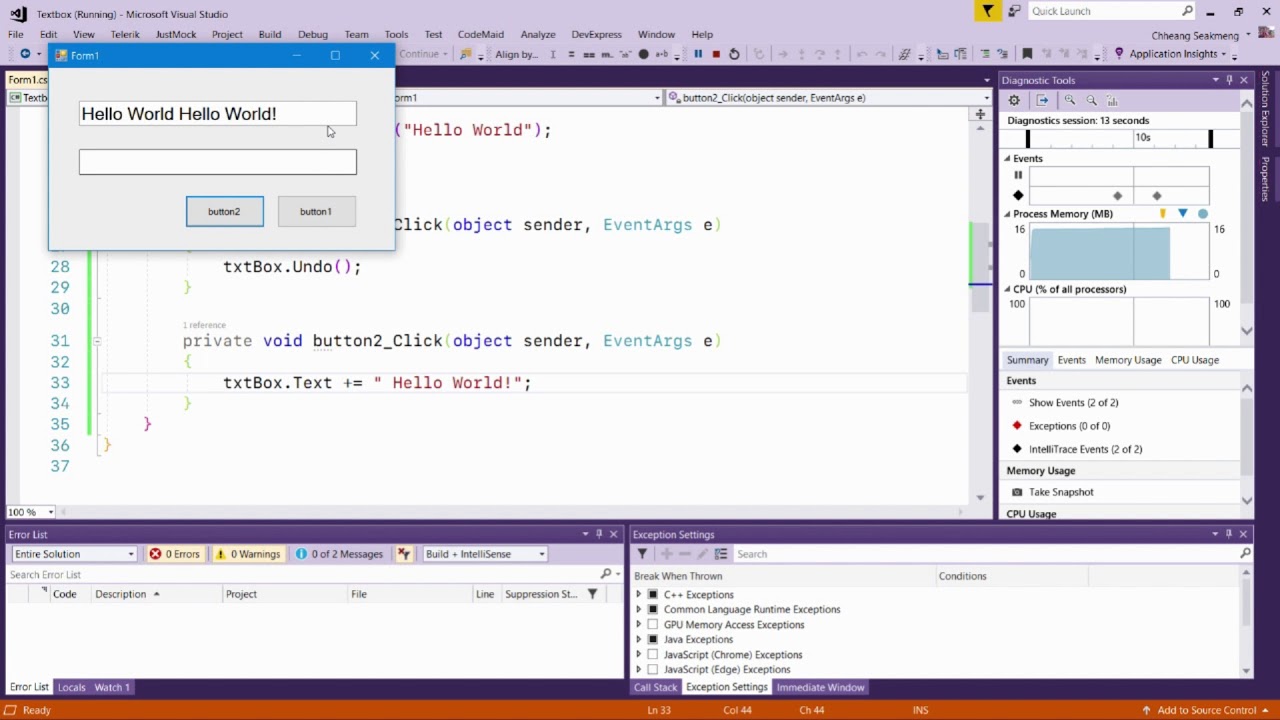1280x720 pixels.
Task: Toggle the 0 of 2 Messages filter
Action: pyautogui.click(x=339, y=554)
